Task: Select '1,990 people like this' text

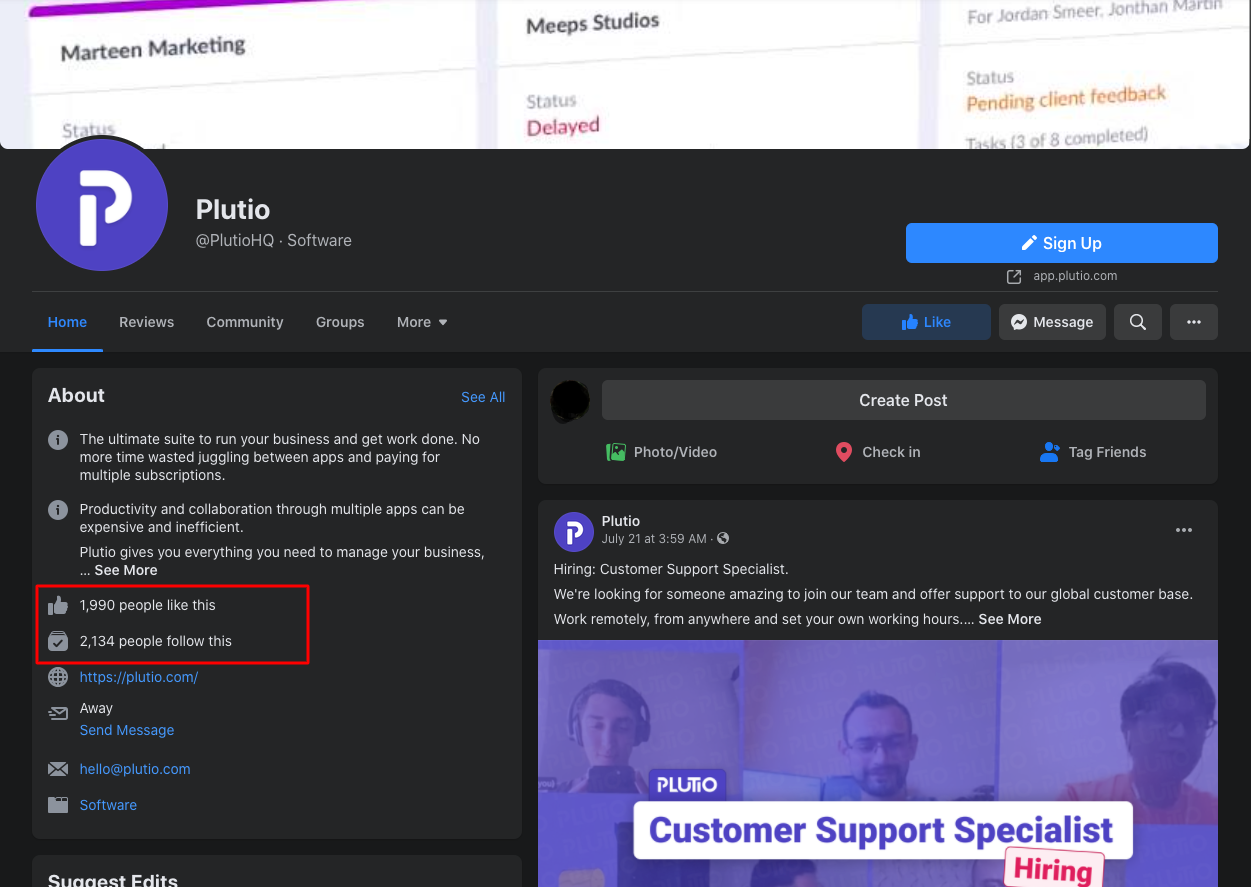Action: coord(147,605)
